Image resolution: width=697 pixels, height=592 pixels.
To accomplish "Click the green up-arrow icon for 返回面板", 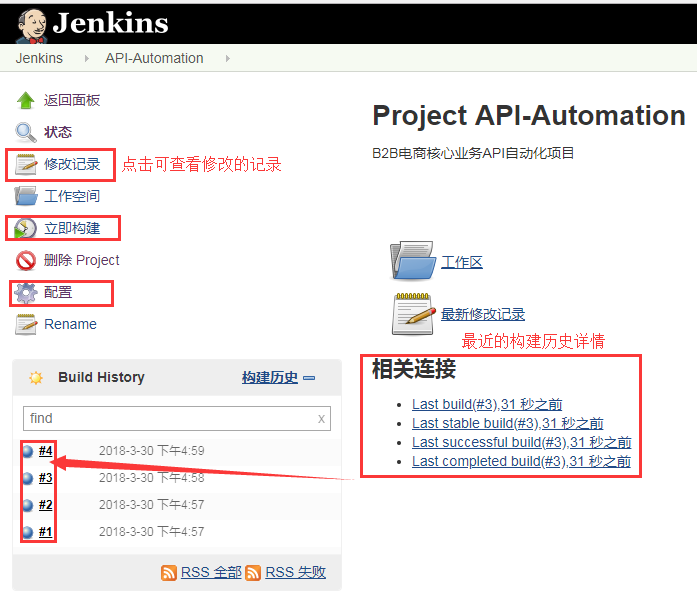I will pos(25,100).
